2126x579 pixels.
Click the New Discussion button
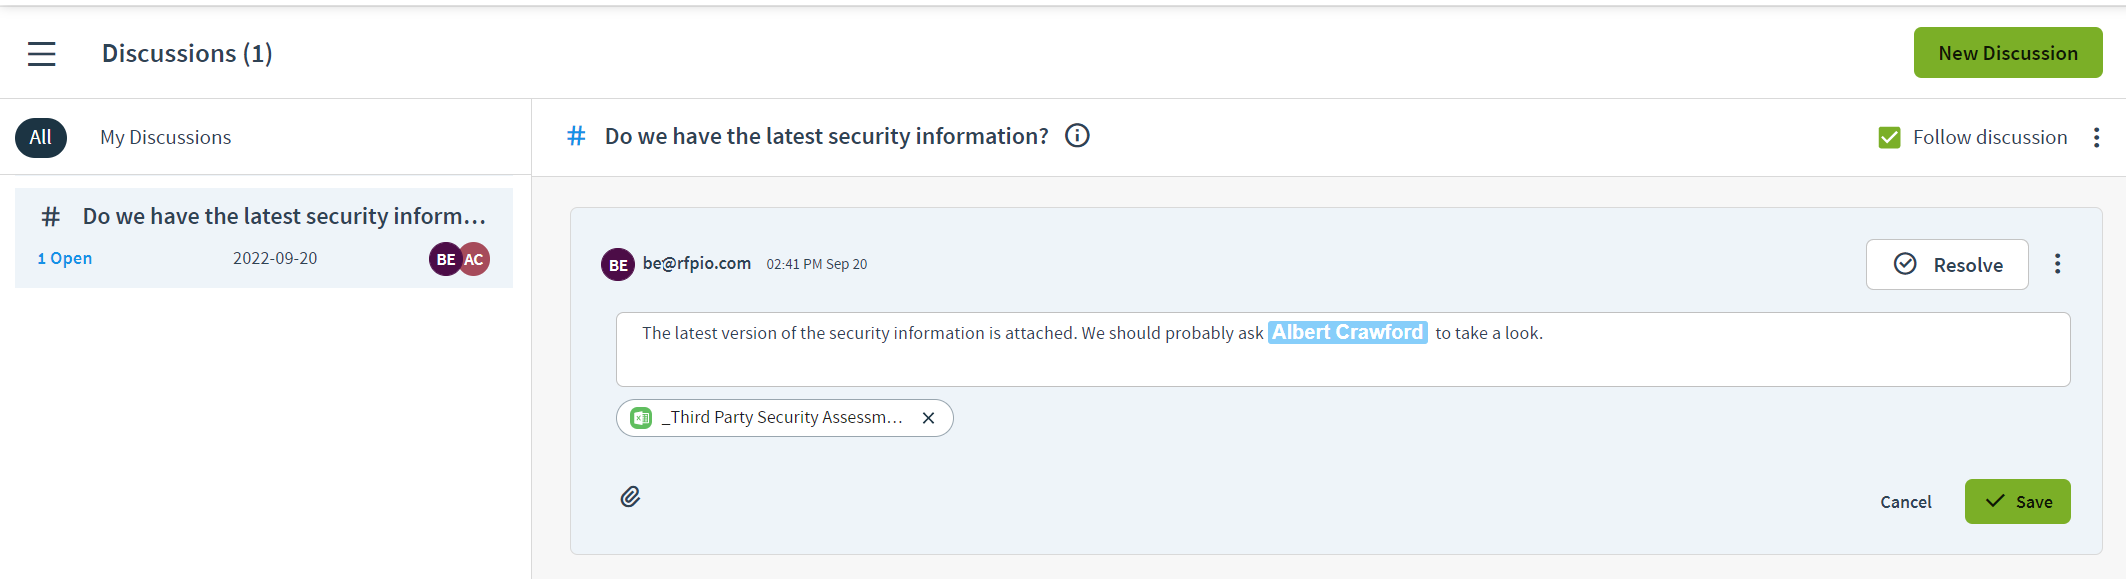click(x=2008, y=53)
